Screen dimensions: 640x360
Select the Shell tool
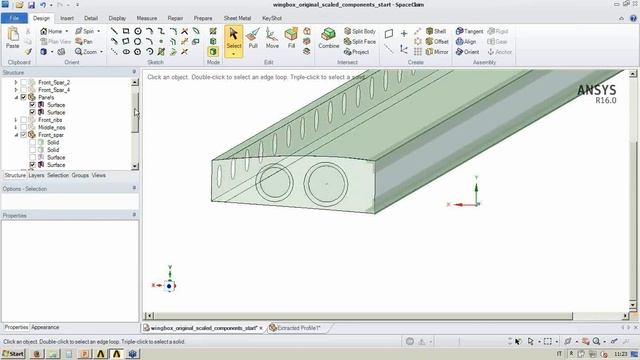(x=436, y=31)
